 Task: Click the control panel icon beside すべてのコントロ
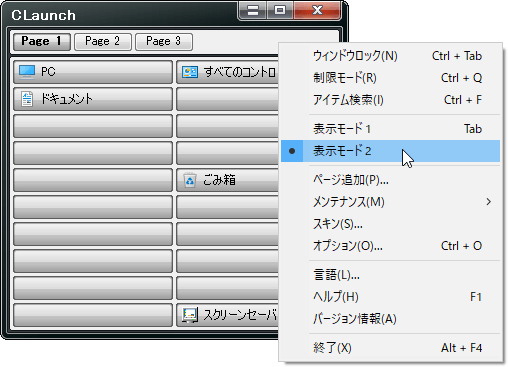pyautogui.click(x=190, y=72)
